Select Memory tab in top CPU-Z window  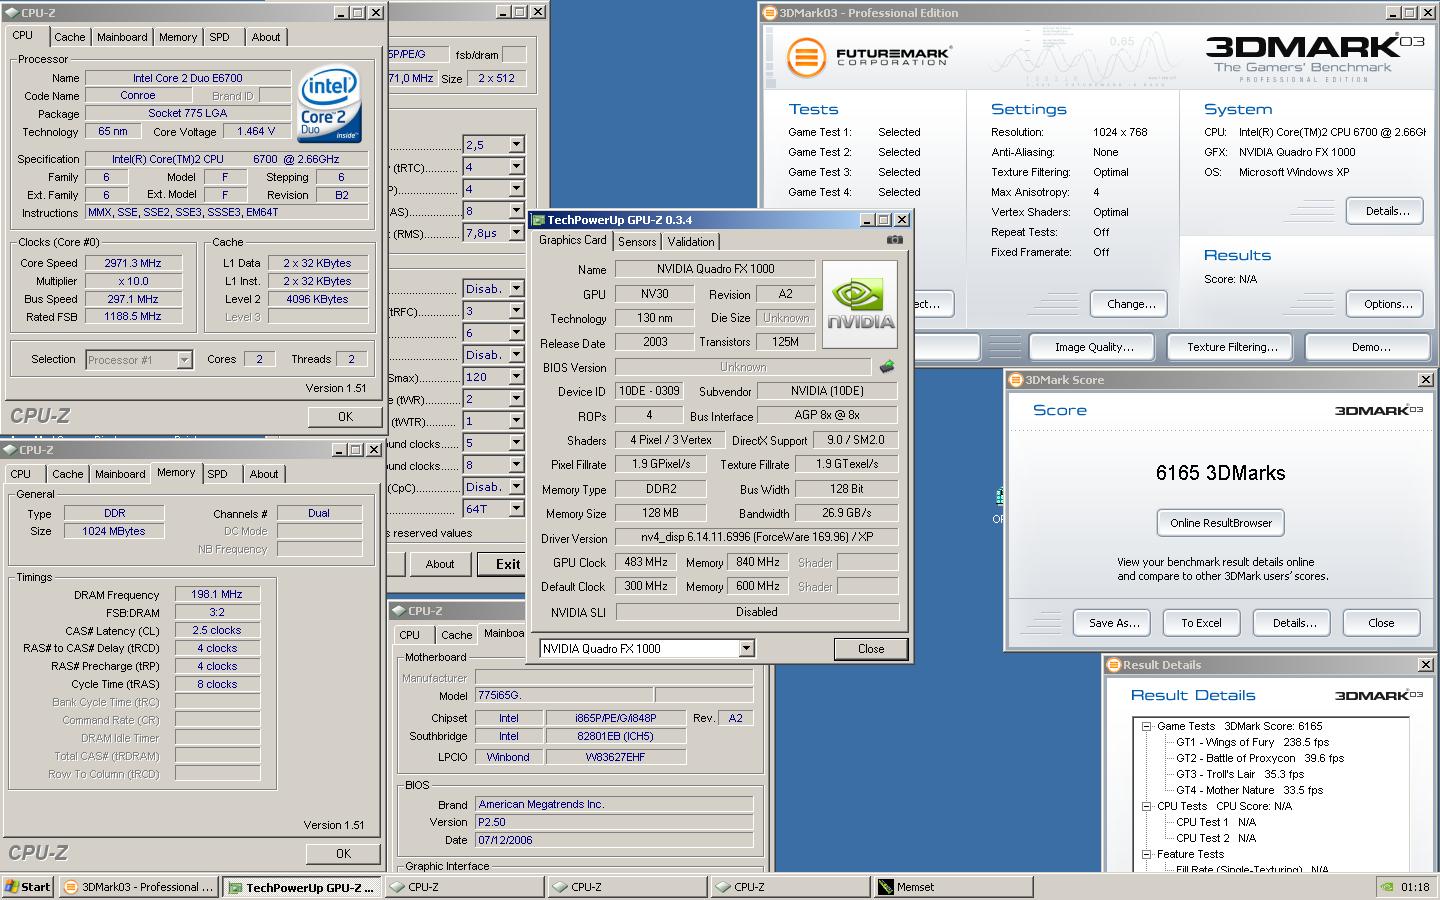coord(178,37)
